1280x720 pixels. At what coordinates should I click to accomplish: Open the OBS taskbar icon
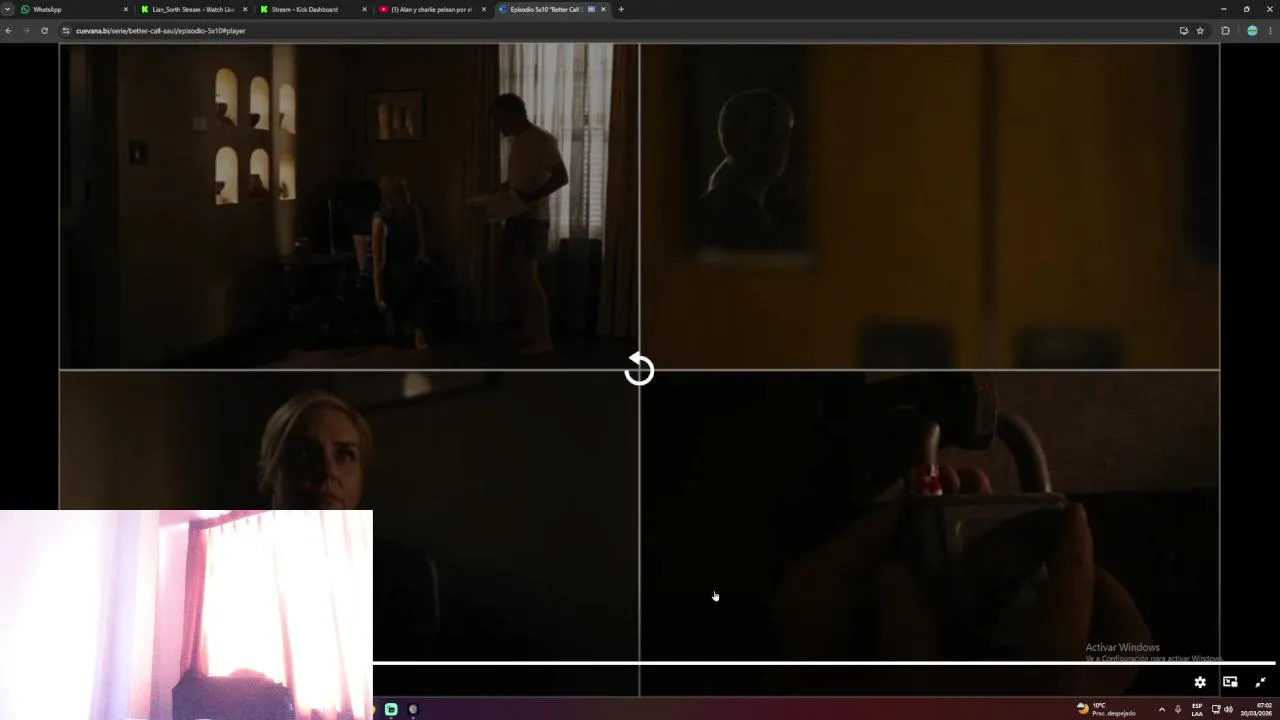tap(413, 709)
